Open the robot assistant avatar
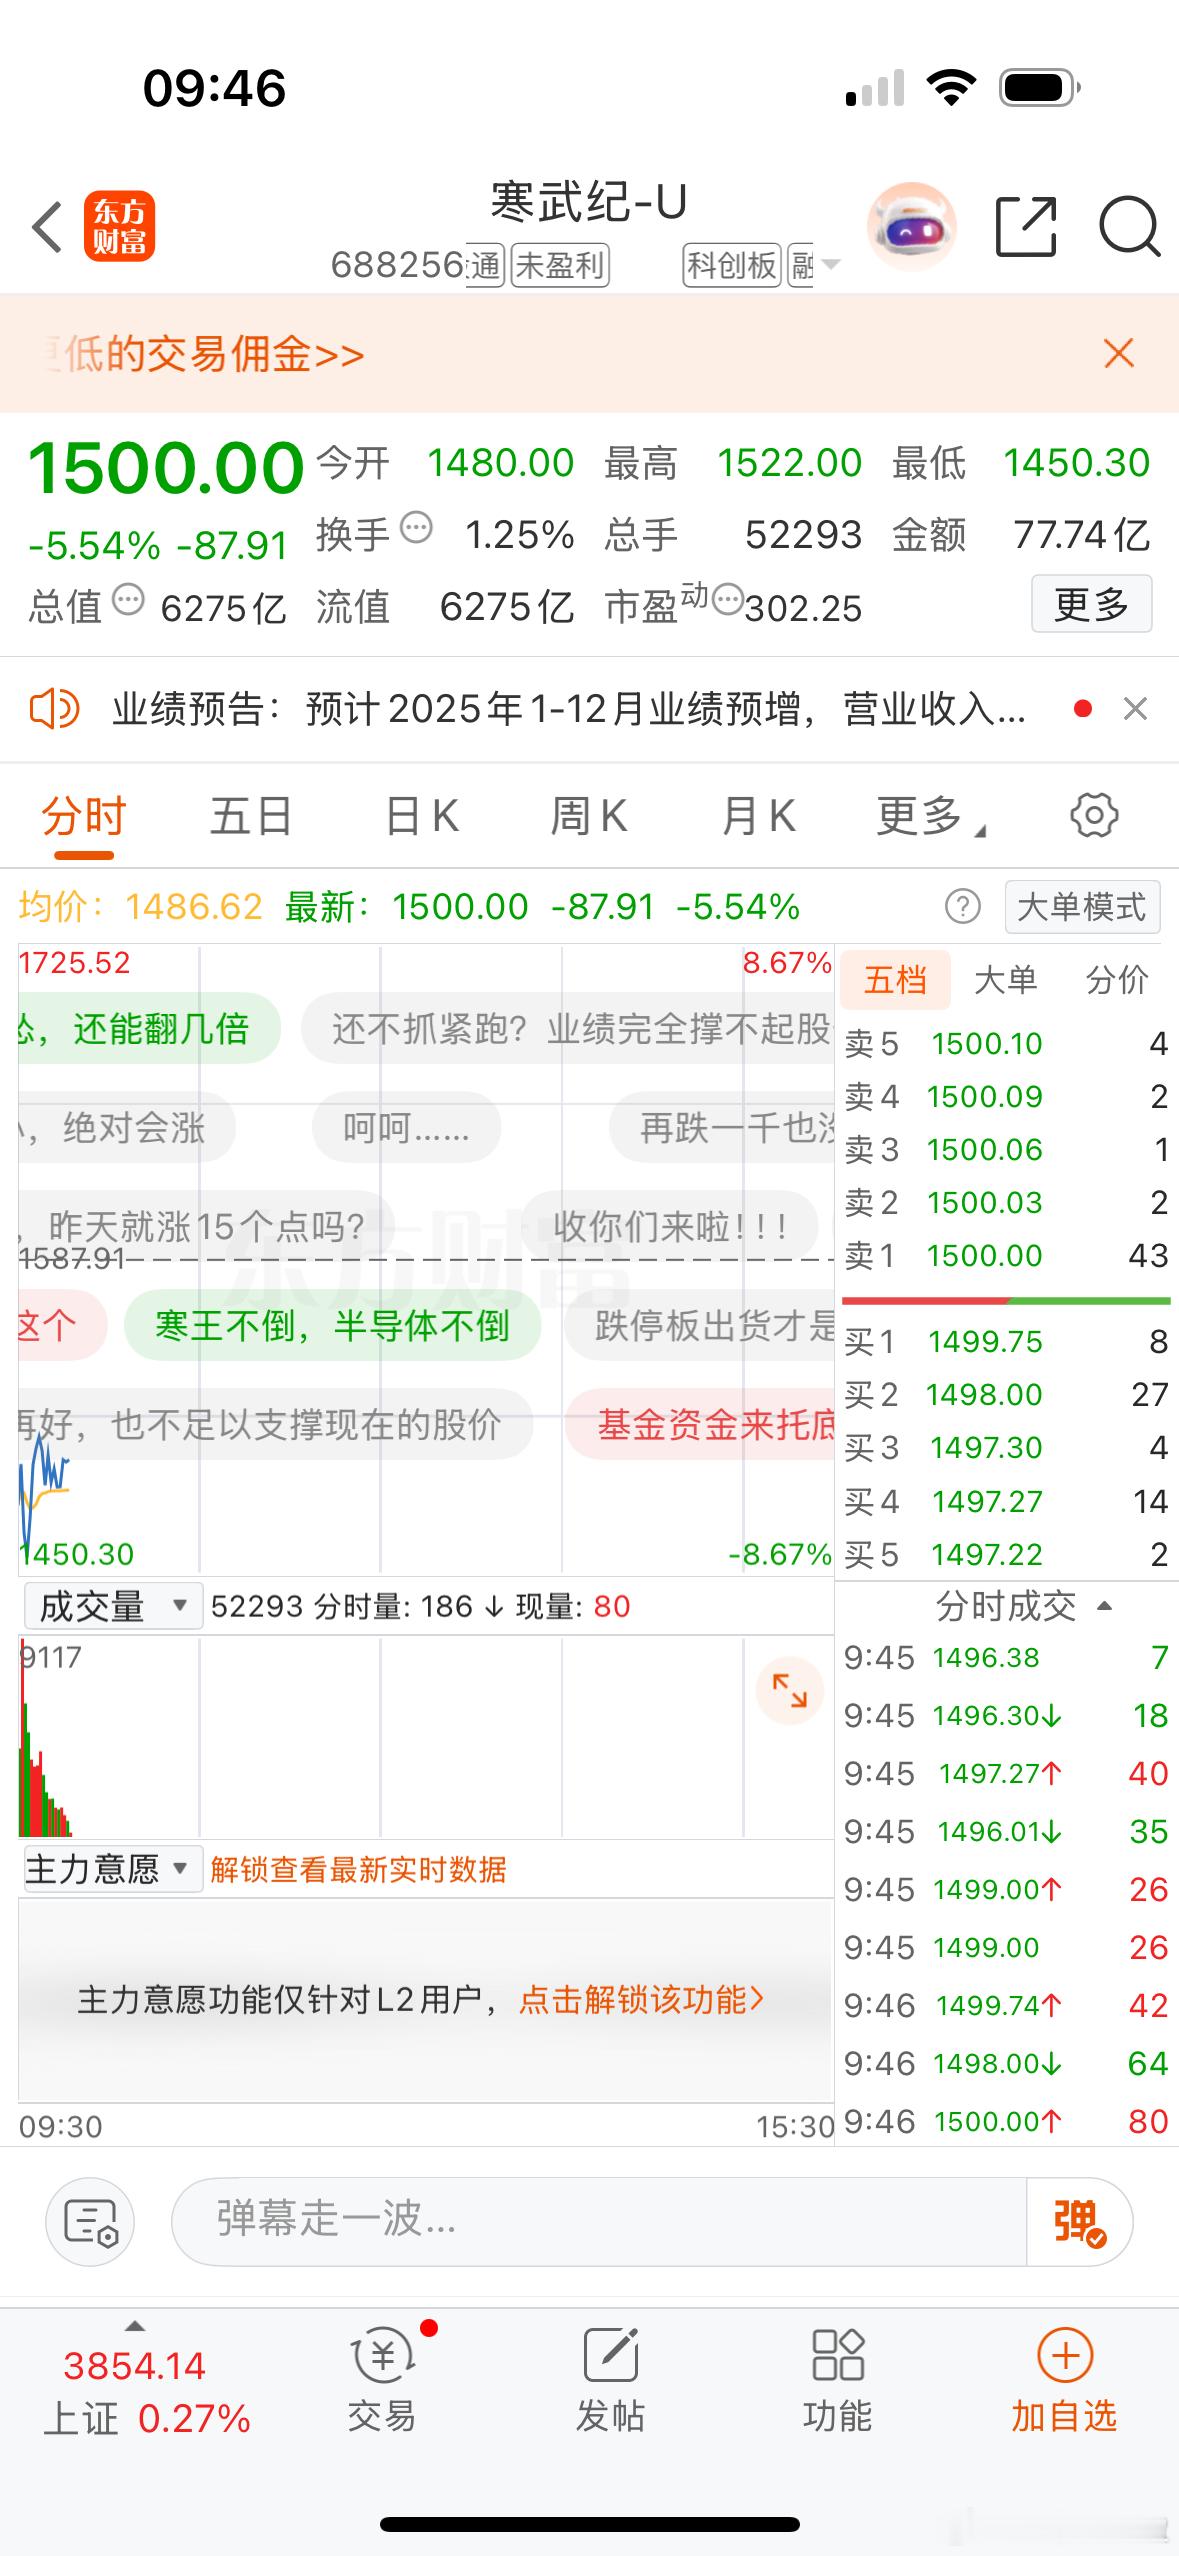Screen dimensions: 1179x2556 911,227
